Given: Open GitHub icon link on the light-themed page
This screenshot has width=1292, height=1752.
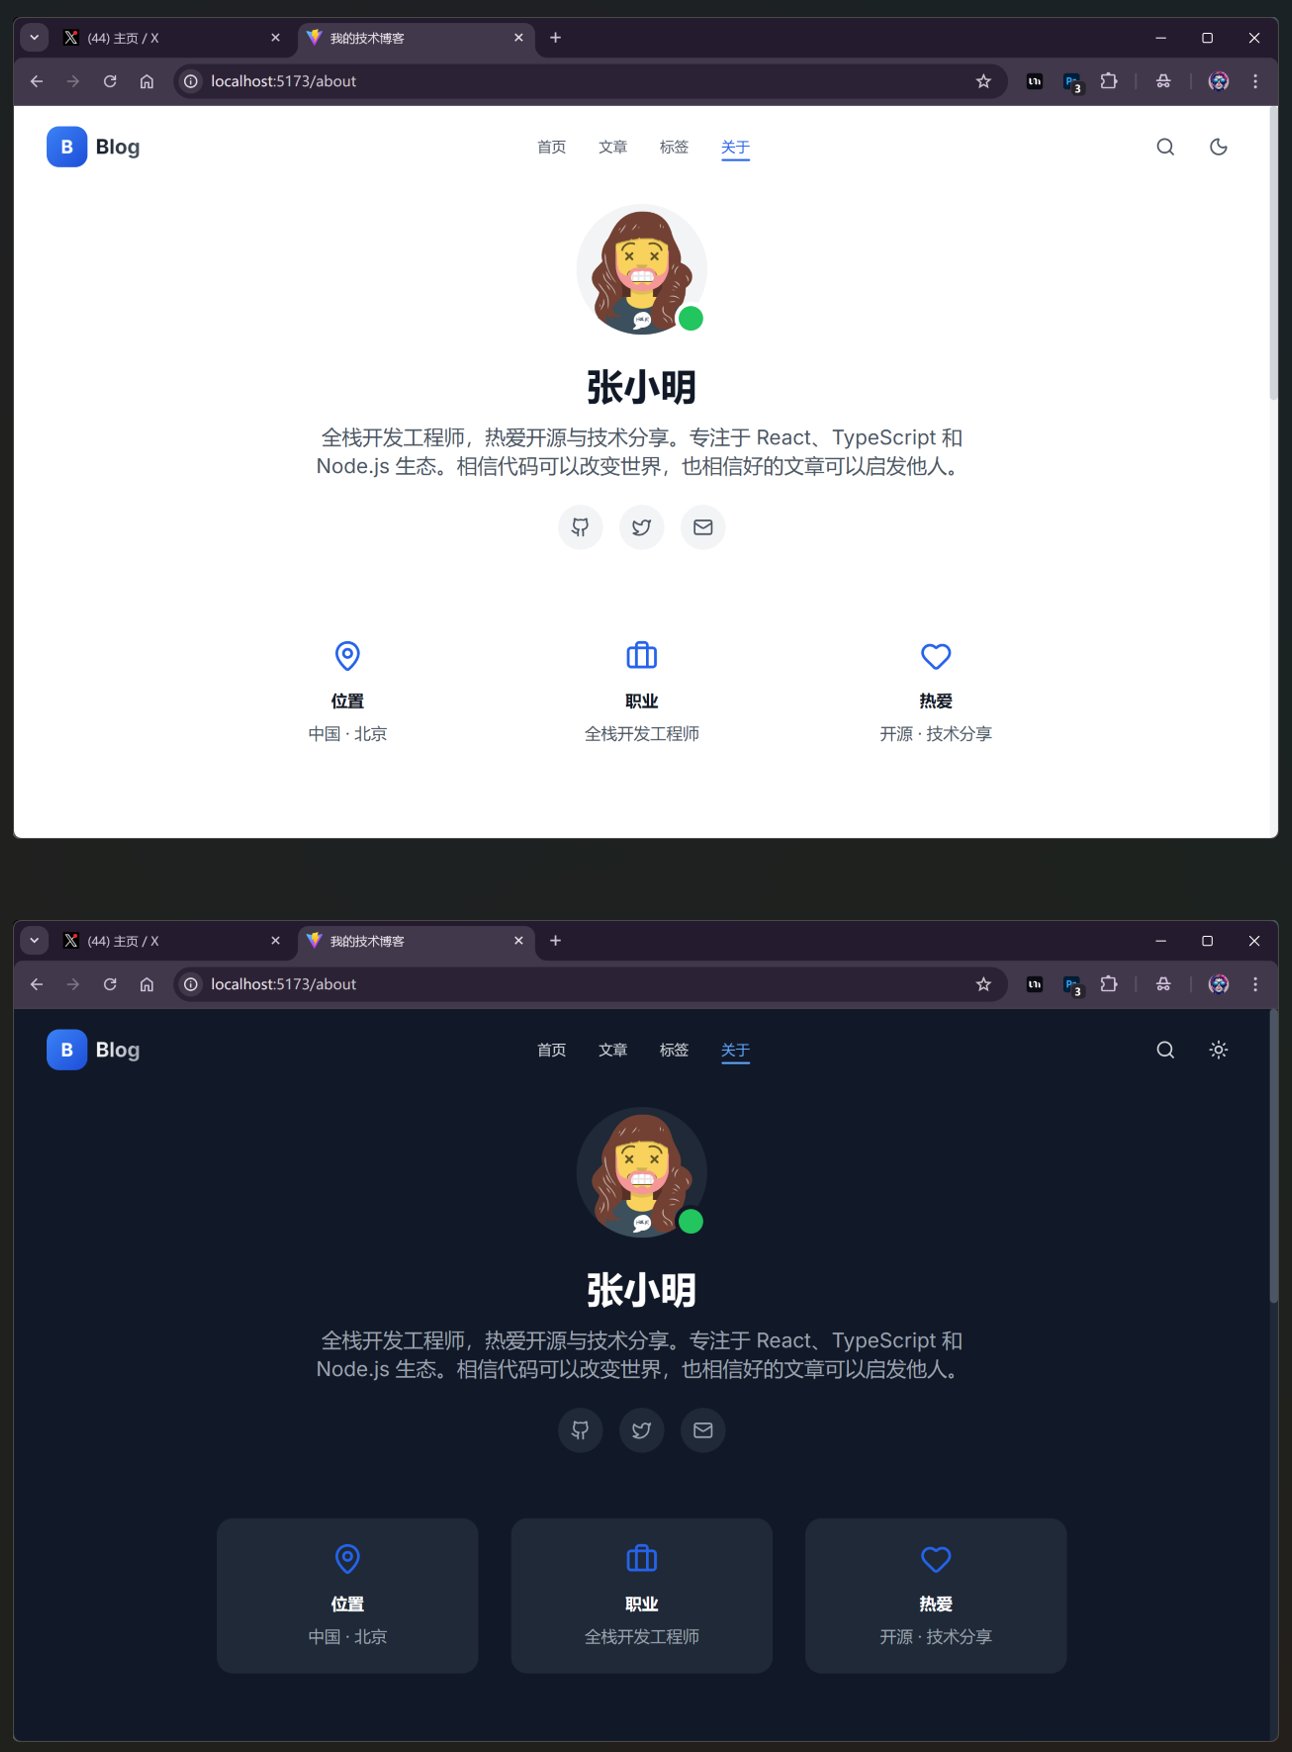Looking at the screenshot, I should pos(580,527).
